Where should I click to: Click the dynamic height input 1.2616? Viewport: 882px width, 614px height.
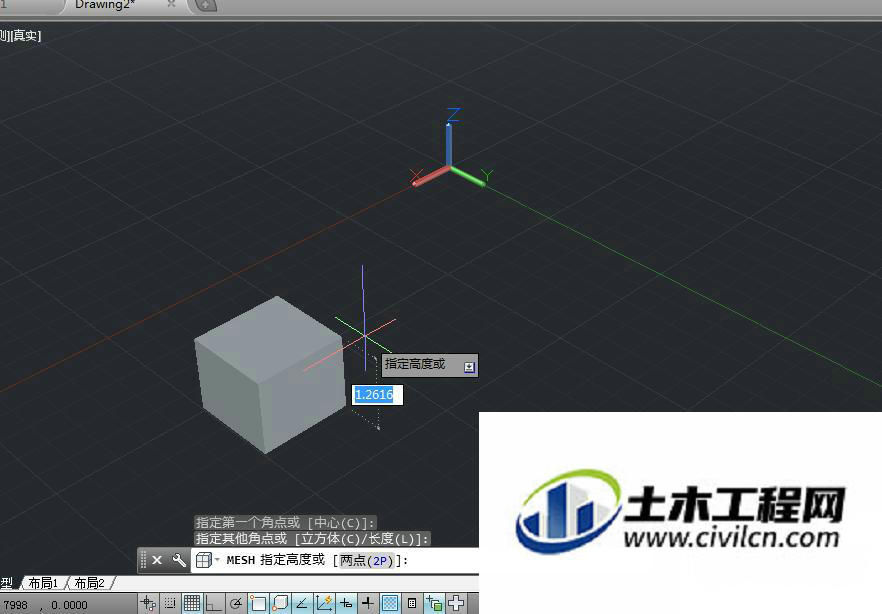pyautogui.click(x=377, y=395)
